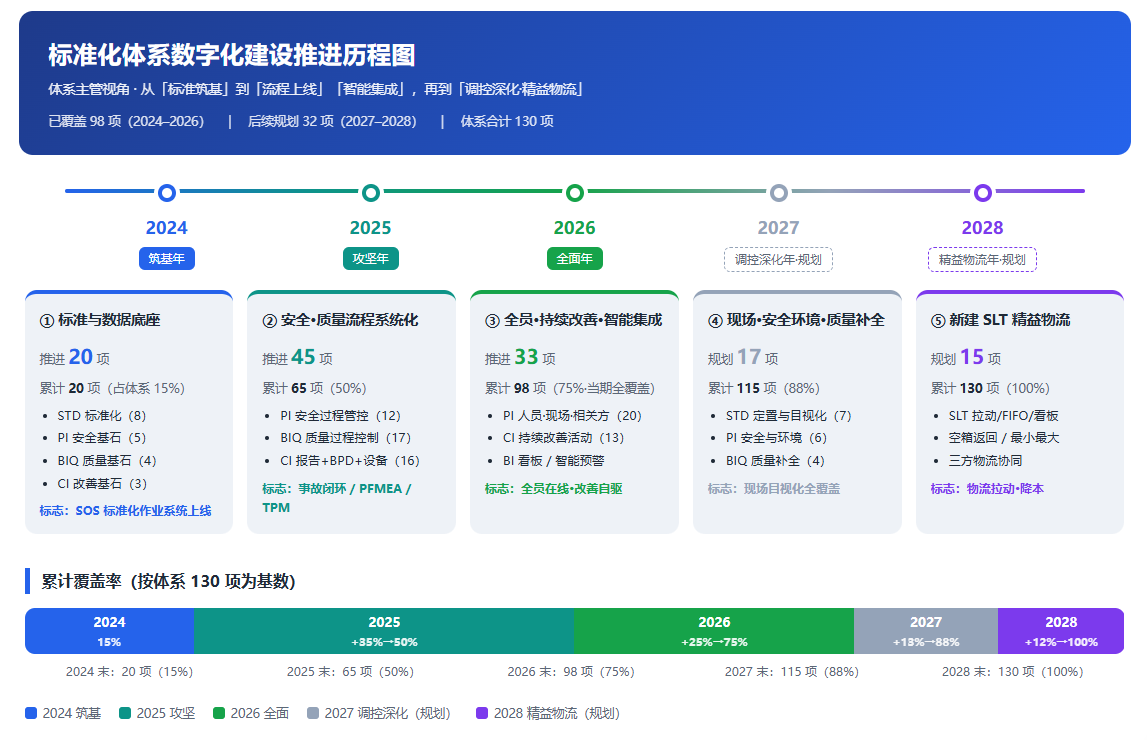Image resolution: width=1147 pixels, height=740 pixels.
Task: Click caption 2026 末: 98 项 (75%)
Action: pyautogui.click(x=571, y=671)
